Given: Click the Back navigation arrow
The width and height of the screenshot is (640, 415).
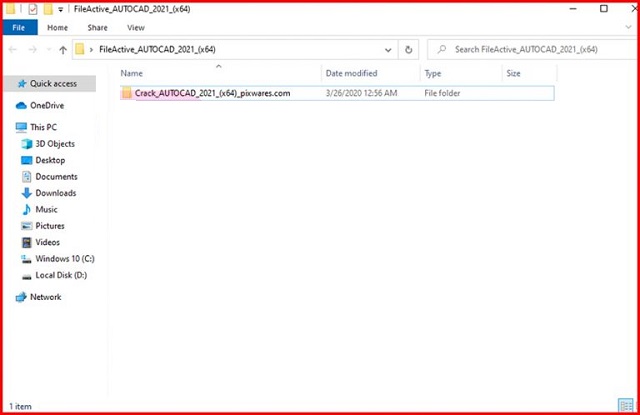Looking at the screenshot, I should click(x=13, y=50).
